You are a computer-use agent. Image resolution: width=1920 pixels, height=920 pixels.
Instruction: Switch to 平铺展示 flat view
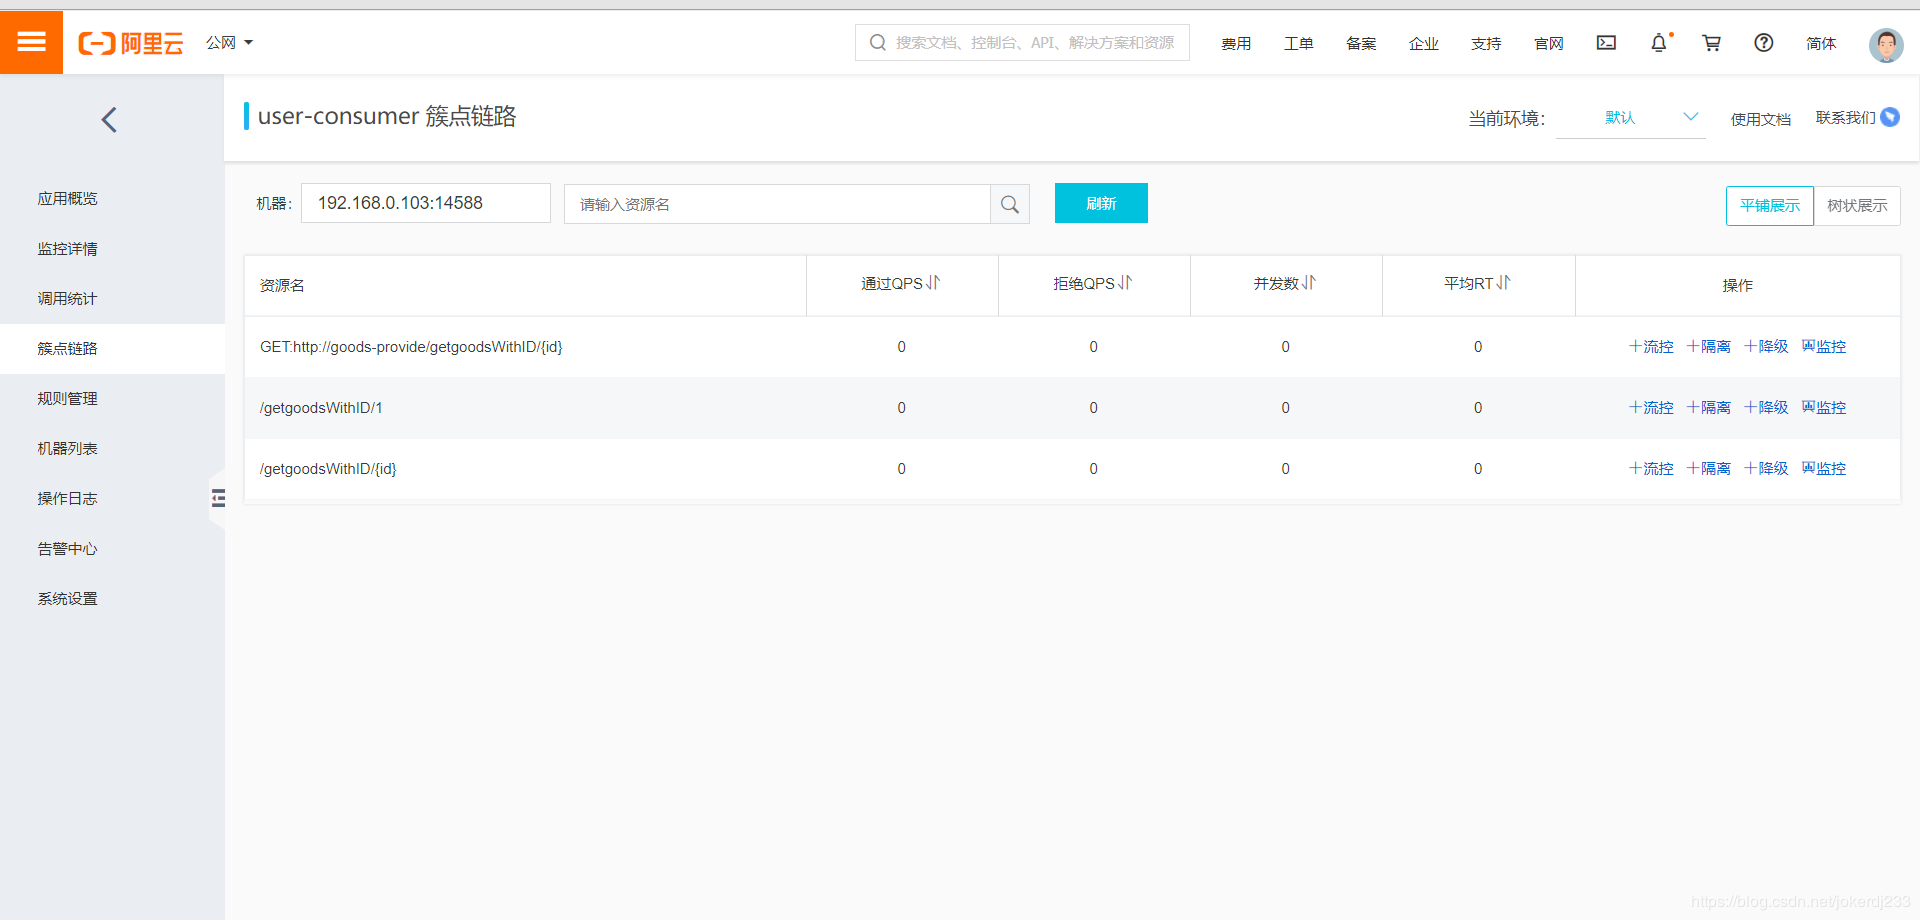point(1769,206)
